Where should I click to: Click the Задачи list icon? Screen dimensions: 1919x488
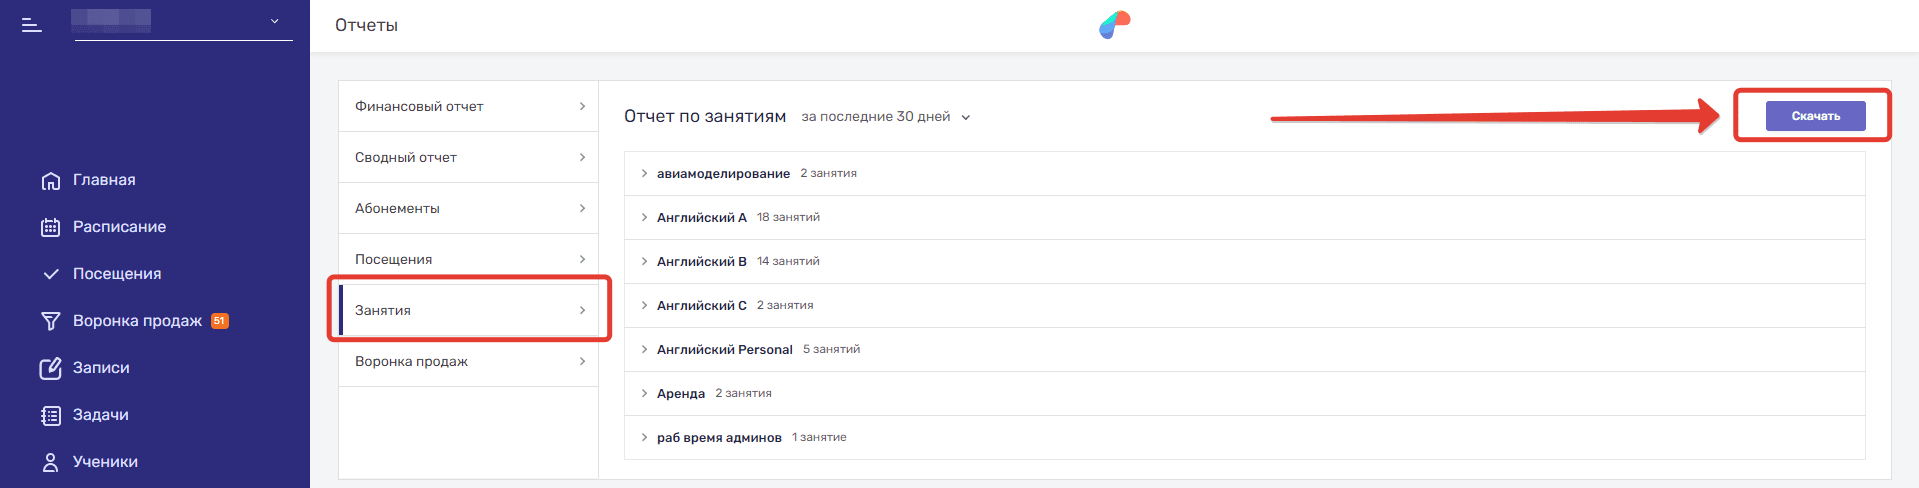pyautogui.click(x=50, y=415)
